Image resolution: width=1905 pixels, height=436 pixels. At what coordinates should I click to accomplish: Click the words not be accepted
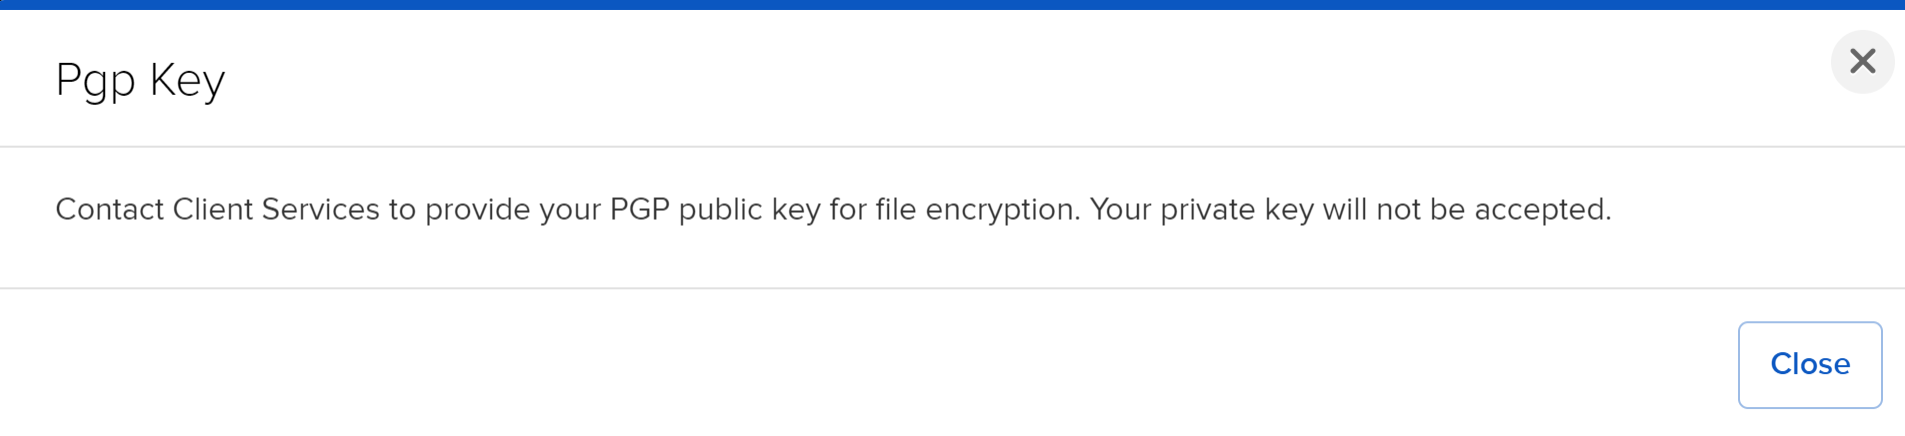1494,210
